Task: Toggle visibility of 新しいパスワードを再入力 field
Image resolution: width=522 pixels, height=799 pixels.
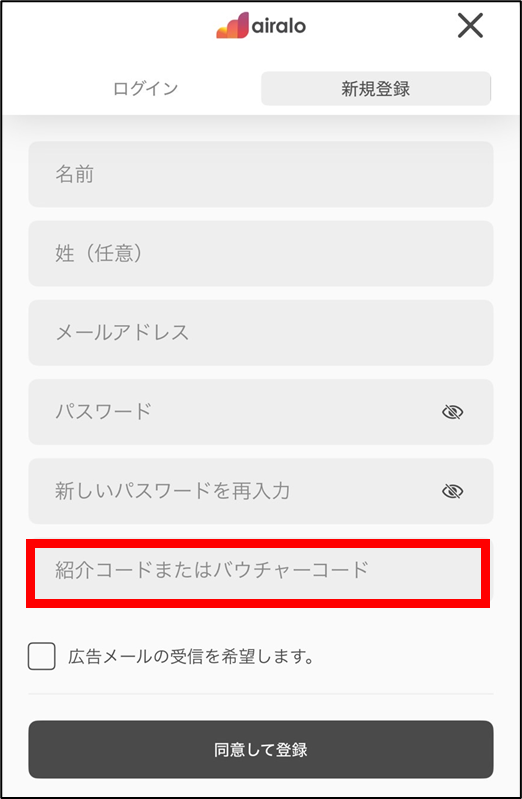Action: tap(452, 491)
